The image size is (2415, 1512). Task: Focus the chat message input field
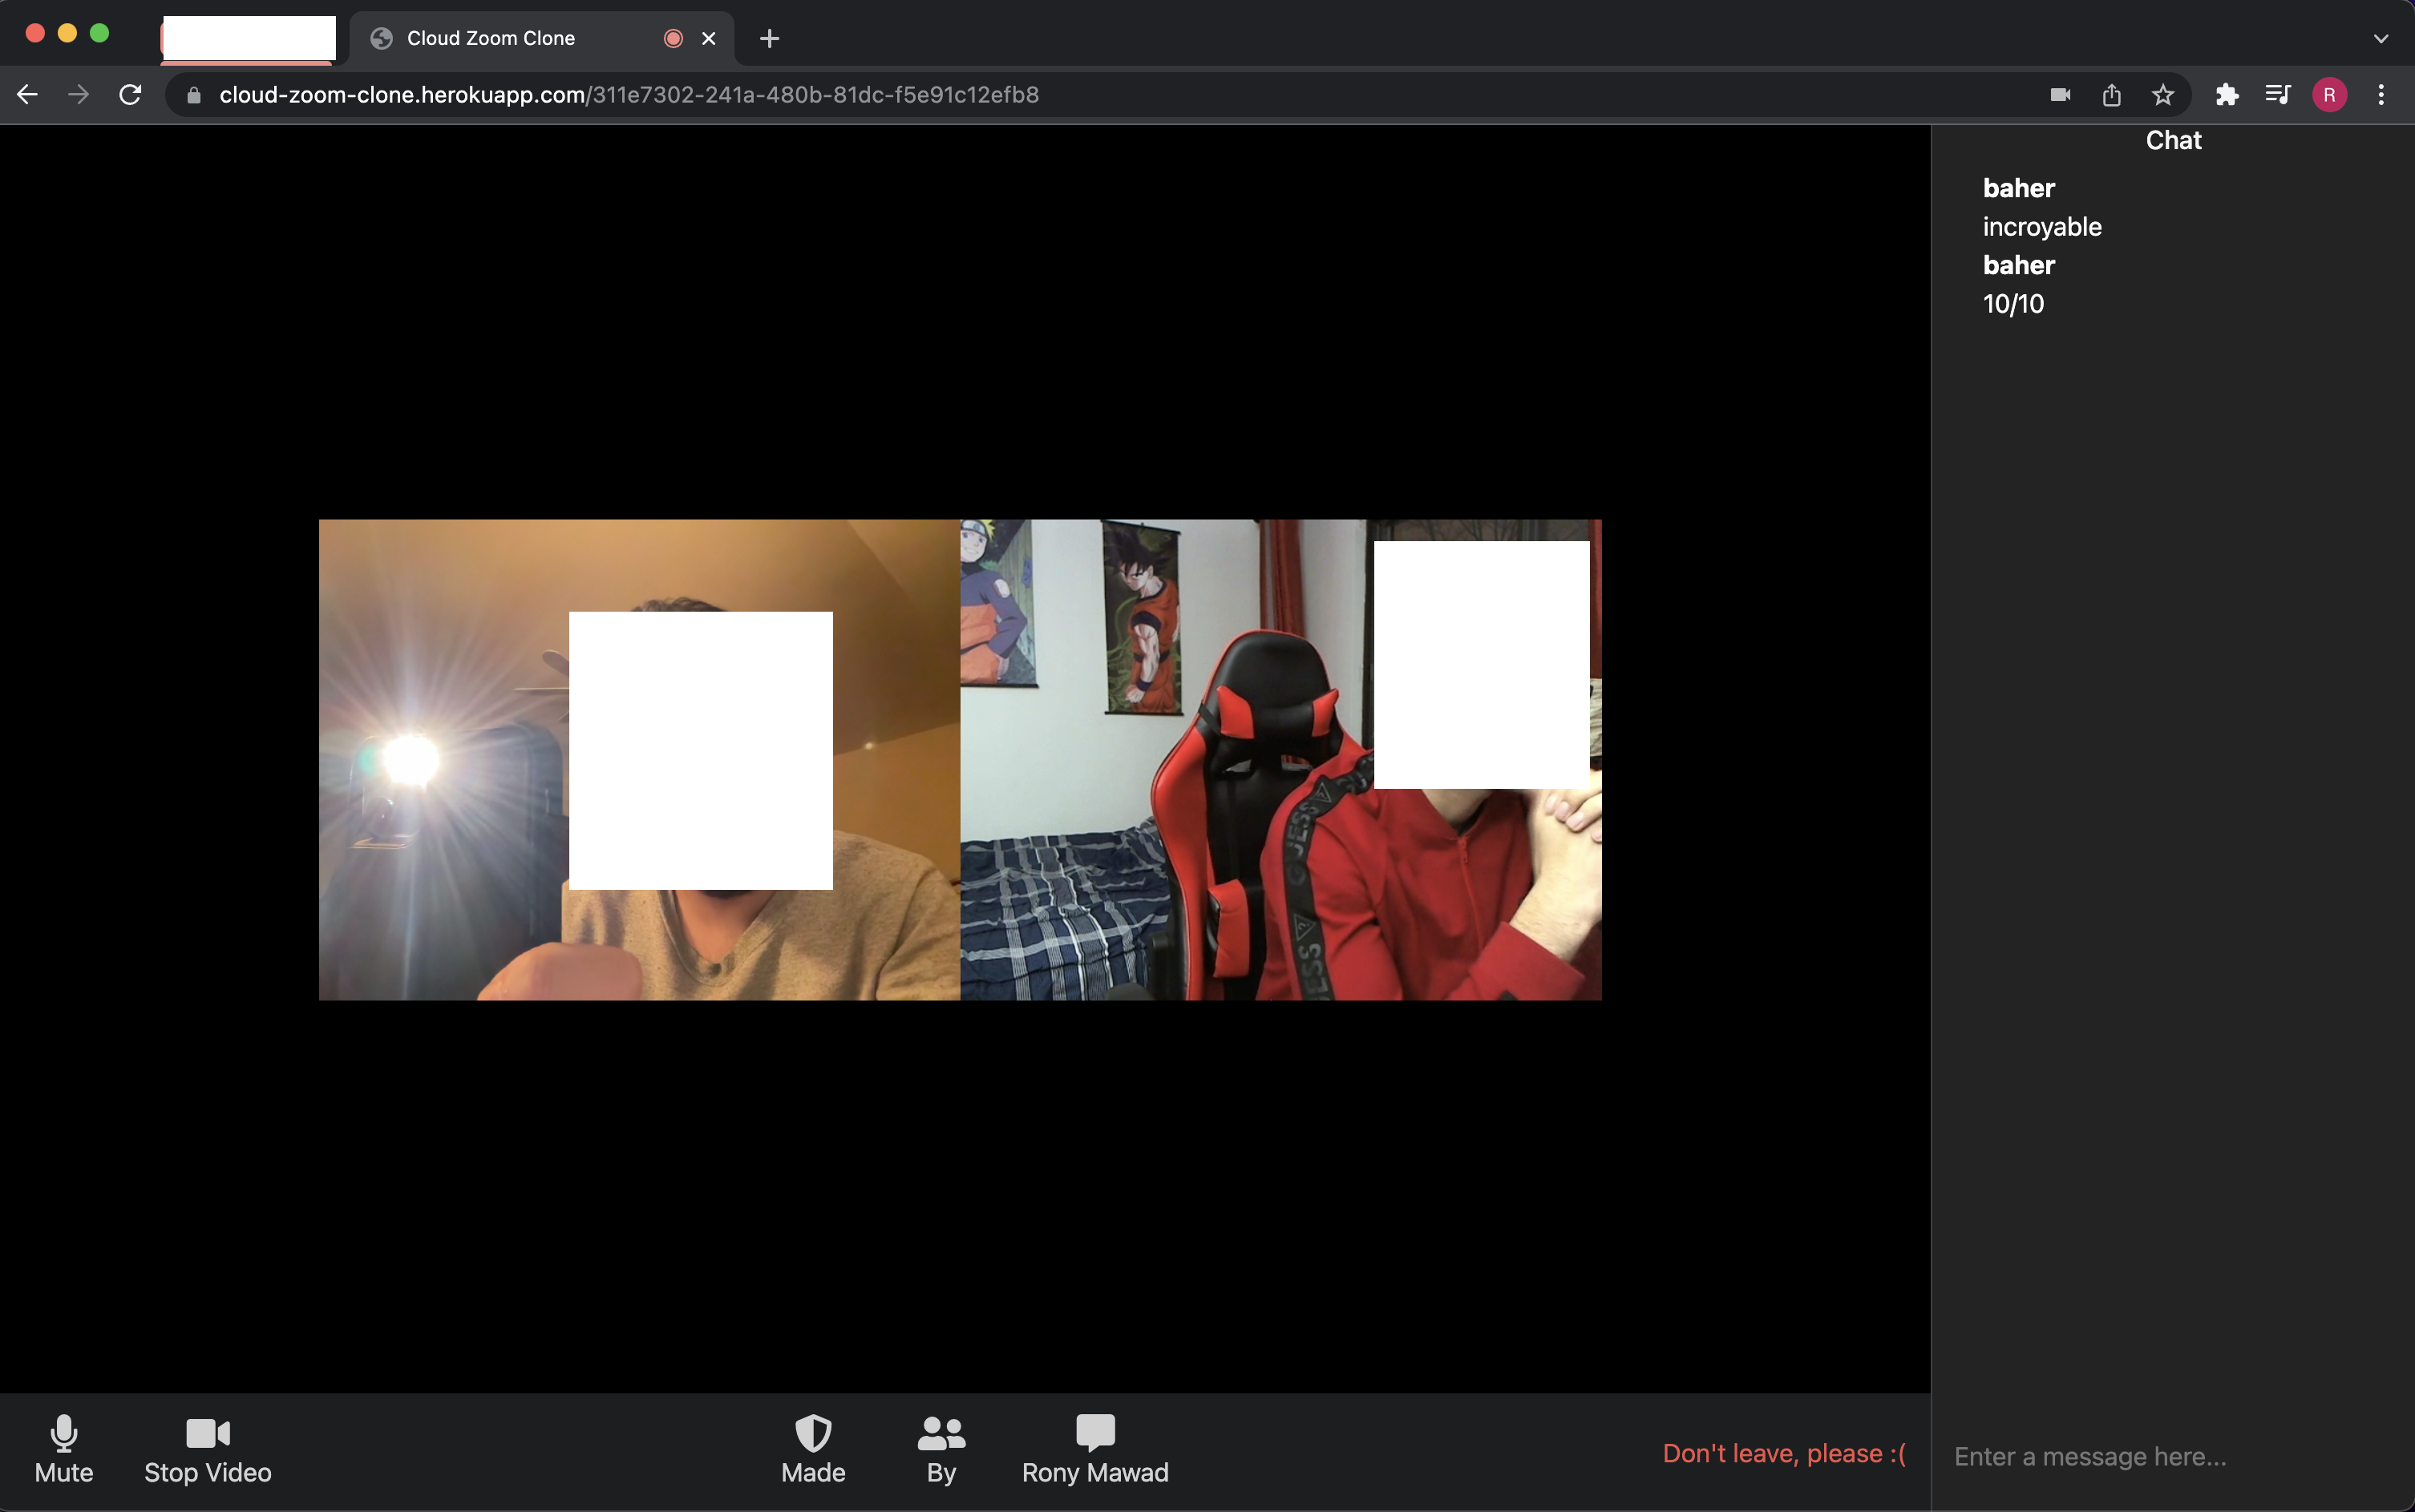(2173, 1456)
